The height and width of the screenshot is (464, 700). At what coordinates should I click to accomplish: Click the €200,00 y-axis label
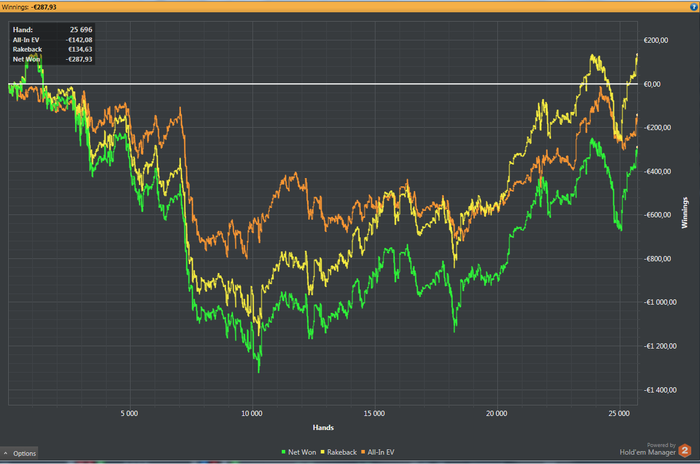pyautogui.click(x=656, y=40)
